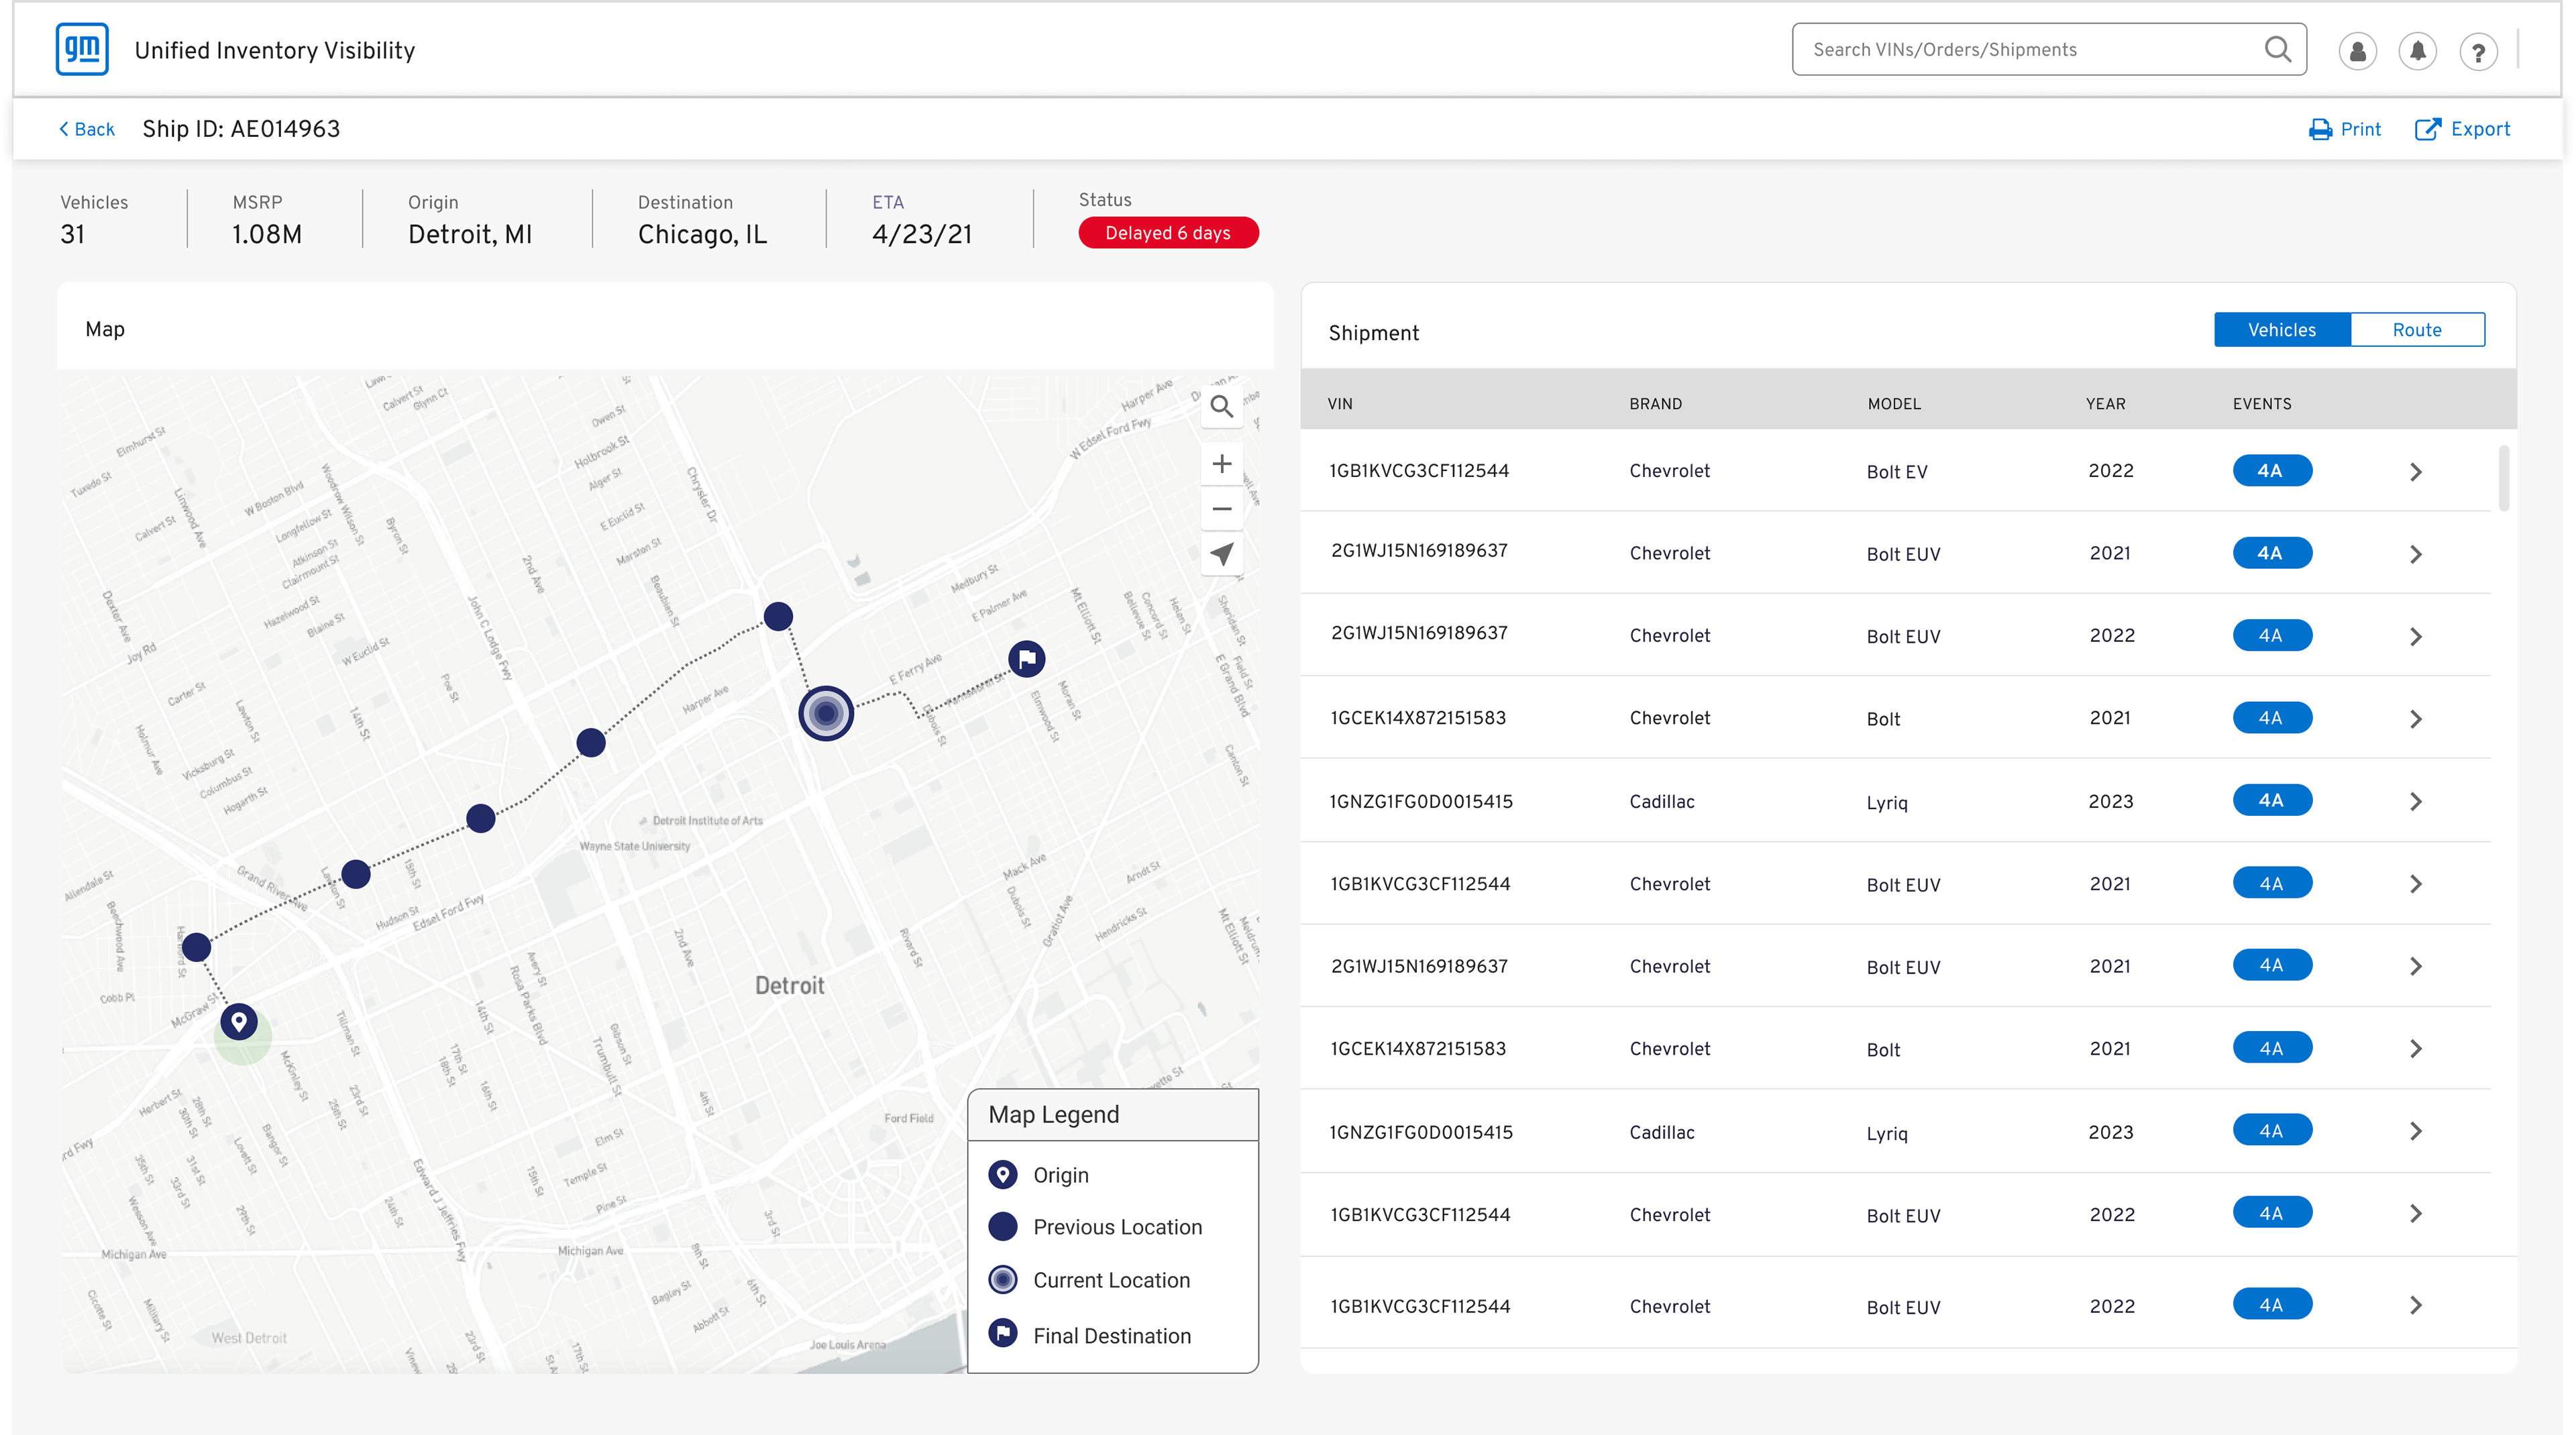2576x1435 pixels.
Task: Click the Print button
Action: [2345, 129]
